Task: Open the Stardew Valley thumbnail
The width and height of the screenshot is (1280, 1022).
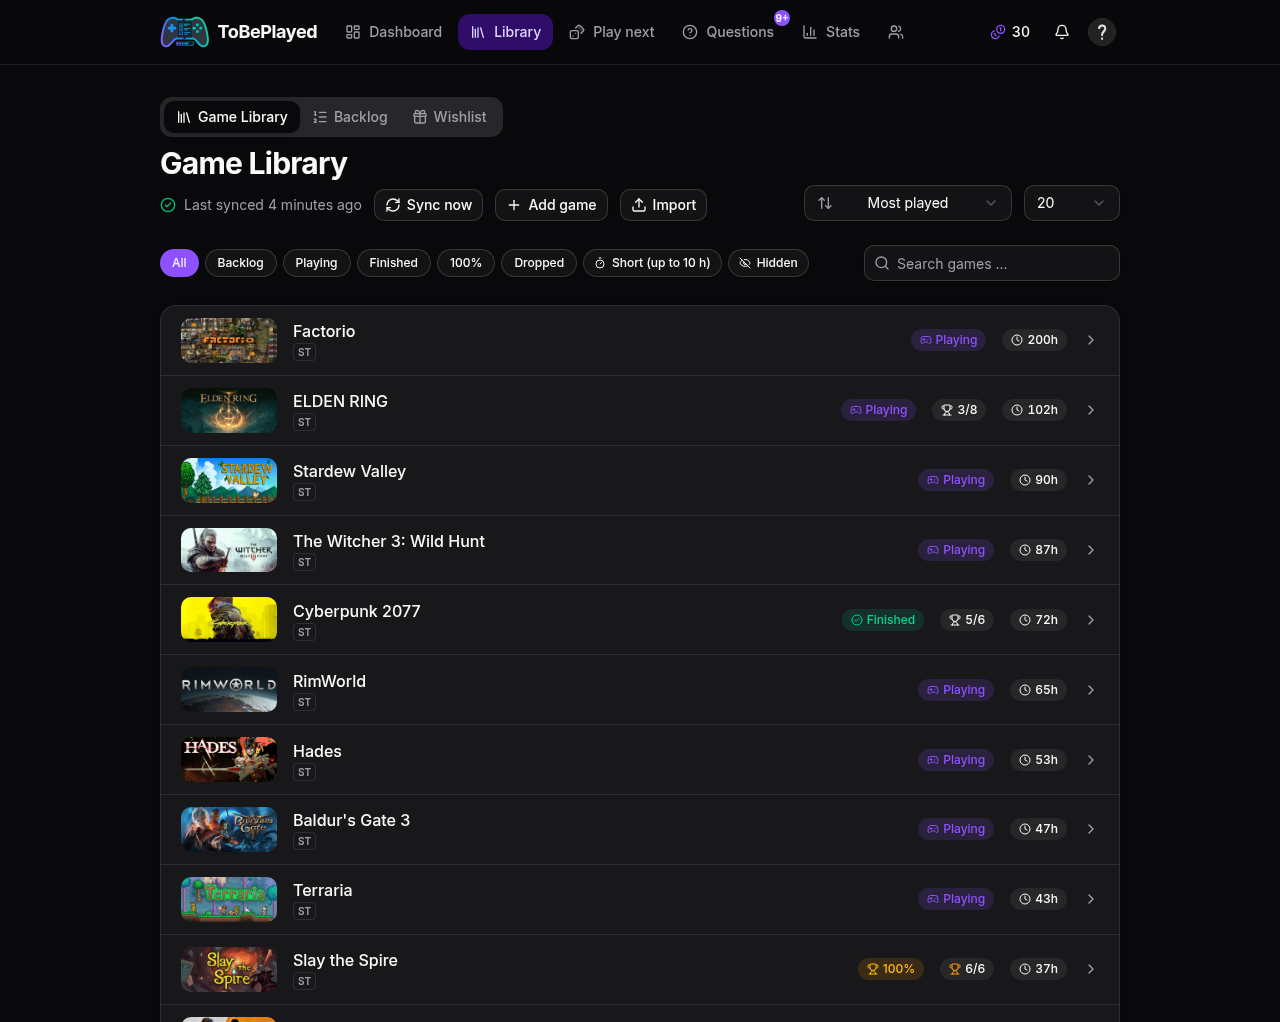Action: pos(229,480)
